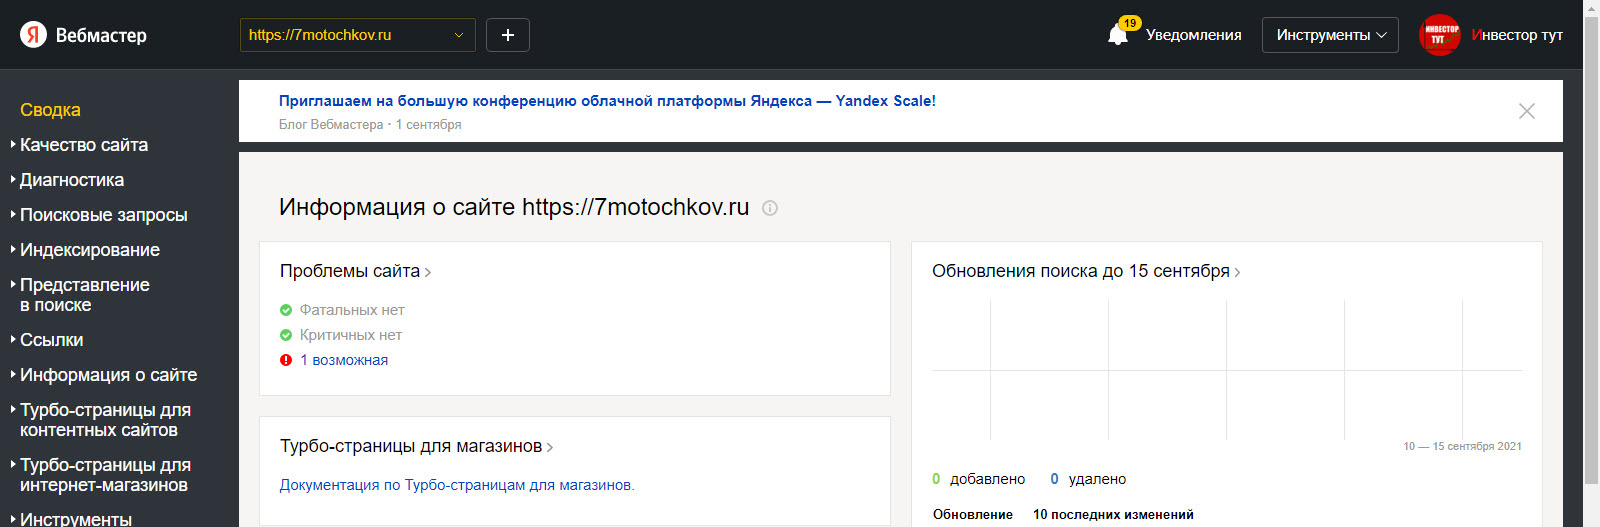Open the Инструменты dropdown in header

(x=1330, y=35)
